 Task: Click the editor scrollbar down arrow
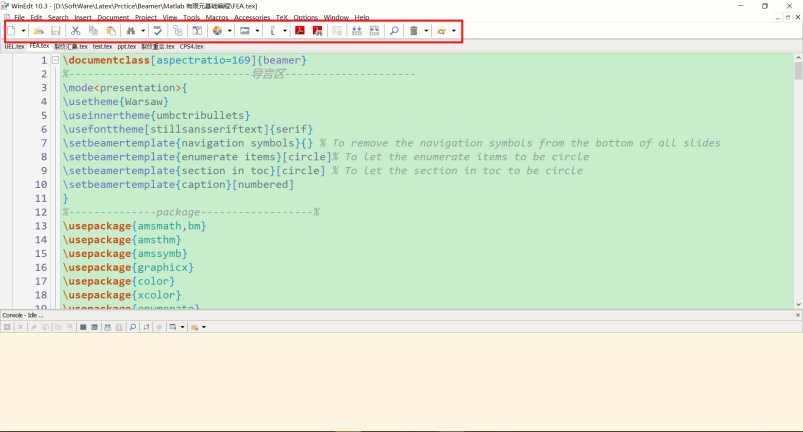click(798, 305)
